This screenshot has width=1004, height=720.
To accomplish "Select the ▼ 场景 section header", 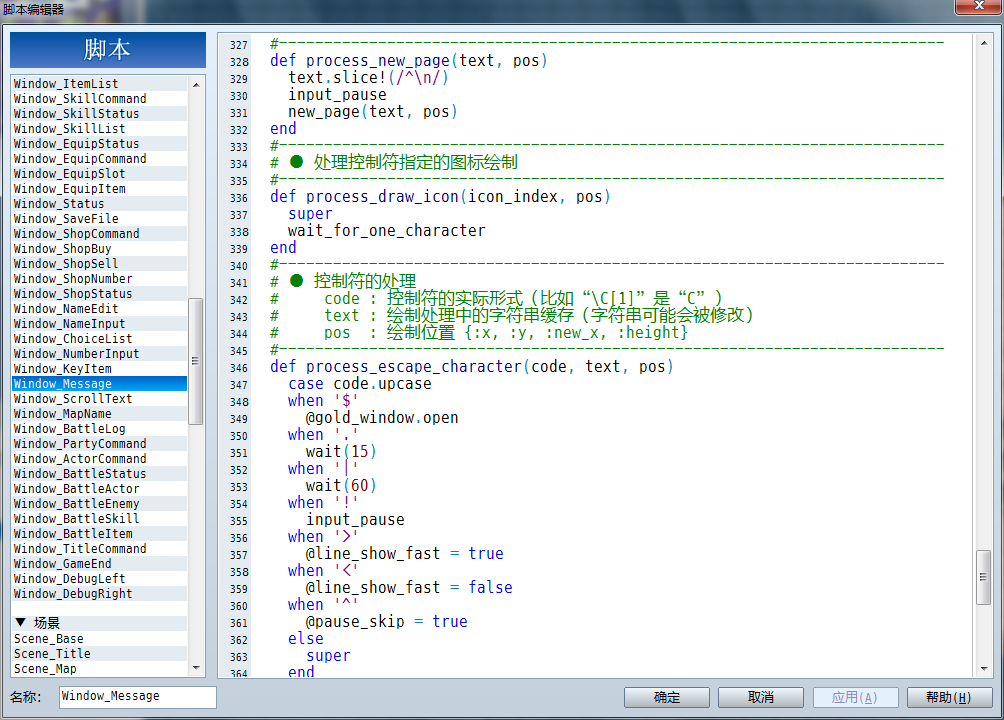I will click(100, 623).
